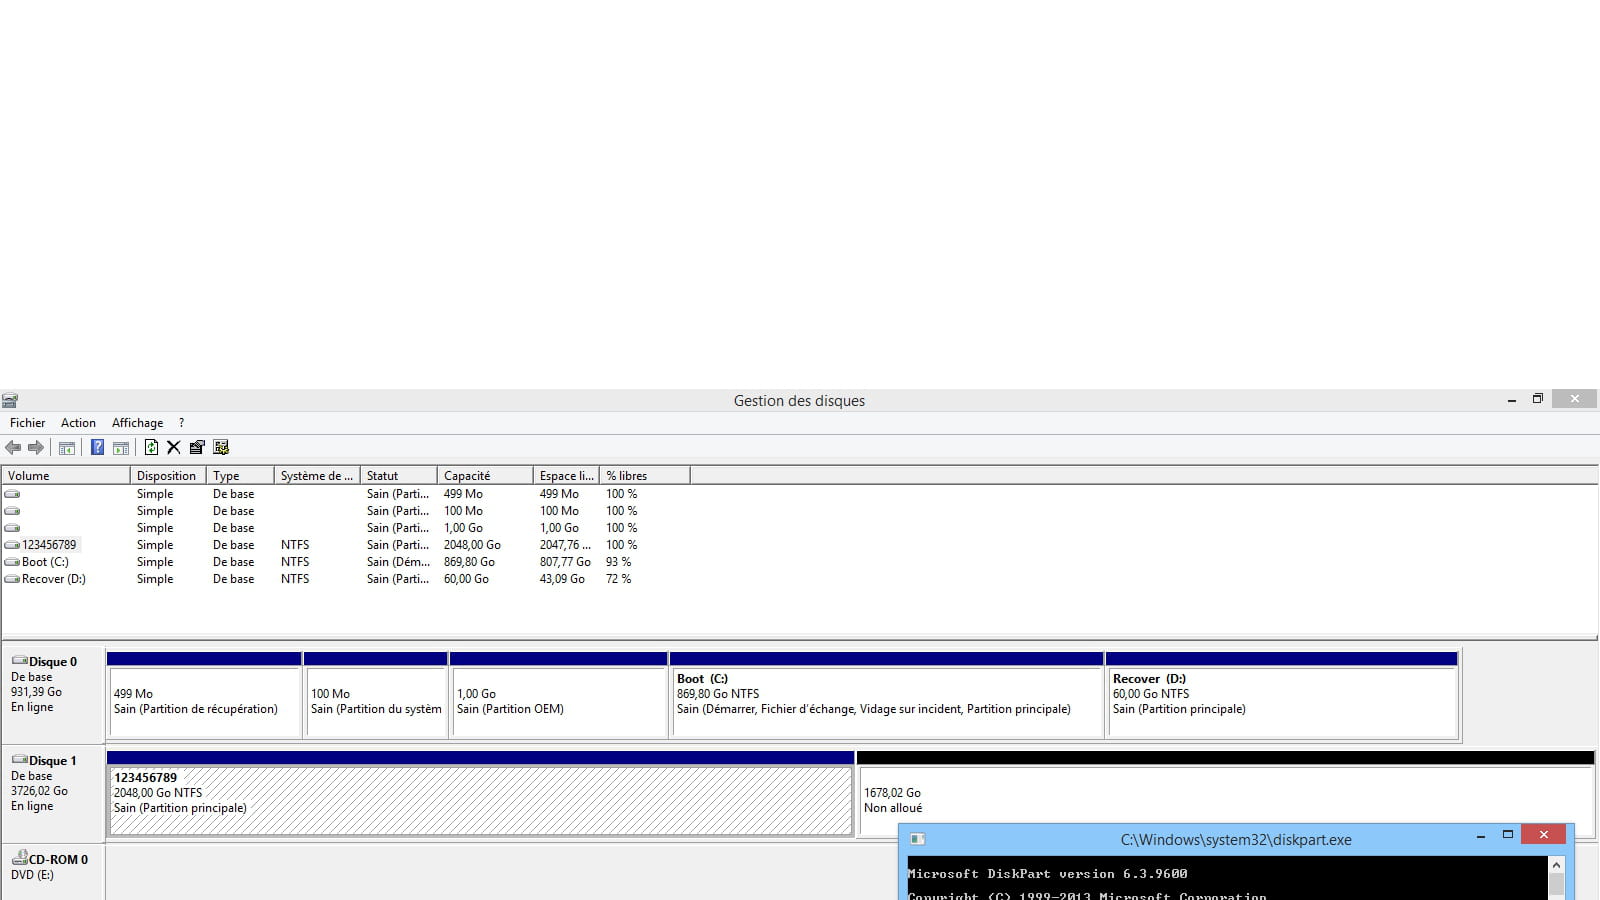Screen dimensions: 1600x900
Task: Click the 72 % free cell
Action: (x=618, y=579)
